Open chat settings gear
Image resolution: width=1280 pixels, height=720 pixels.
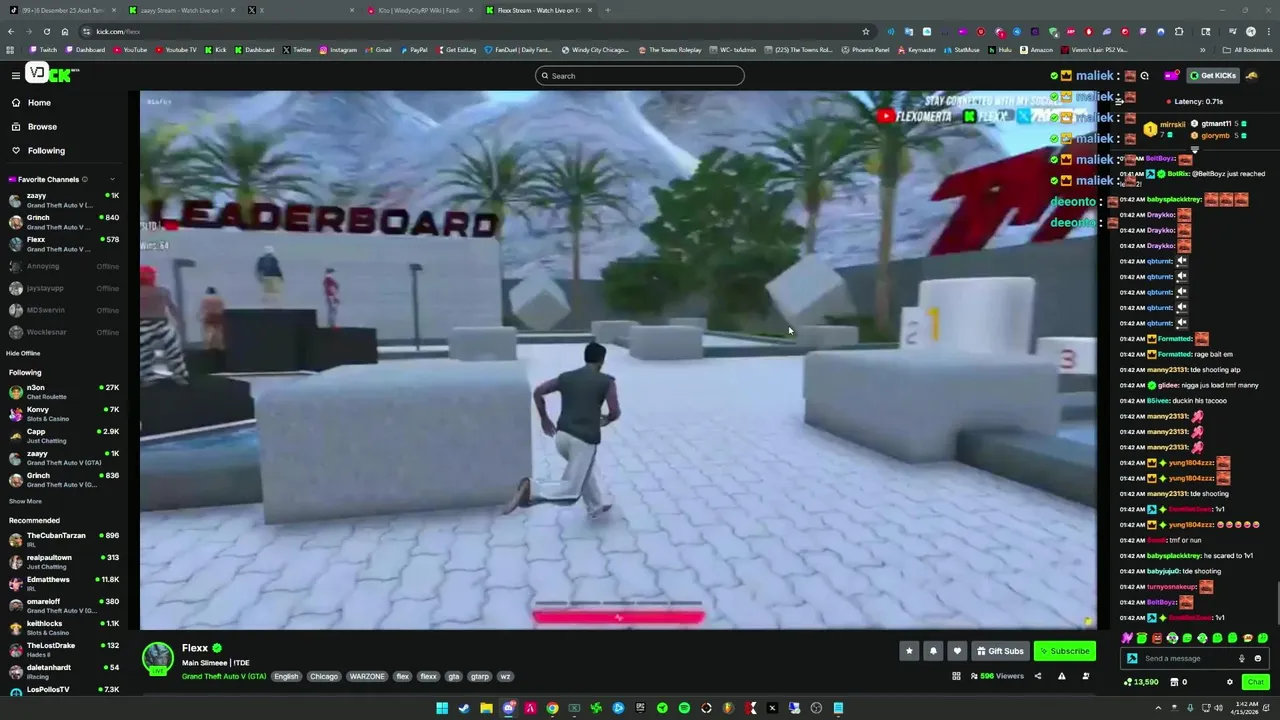click(x=1230, y=682)
